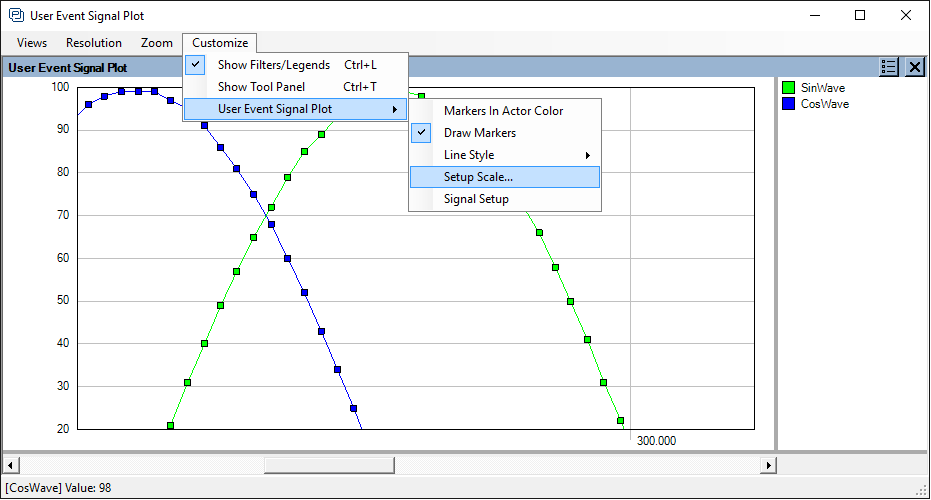Image resolution: width=931 pixels, height=500 pixels.
Task: Click the 50 y-axis label
Action: (63, 300)
